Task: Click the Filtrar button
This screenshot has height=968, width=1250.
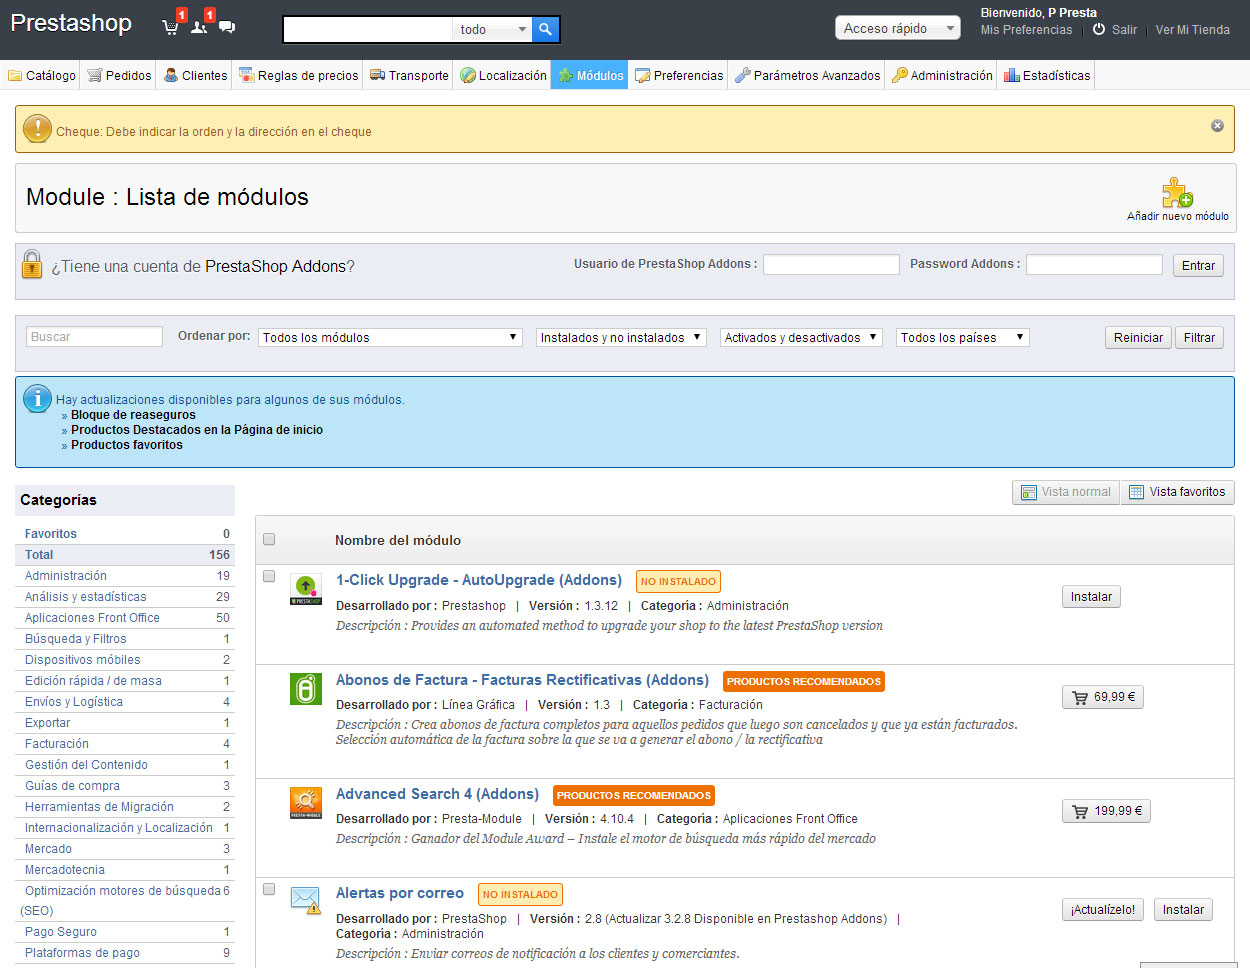Action: [1199, 337]
